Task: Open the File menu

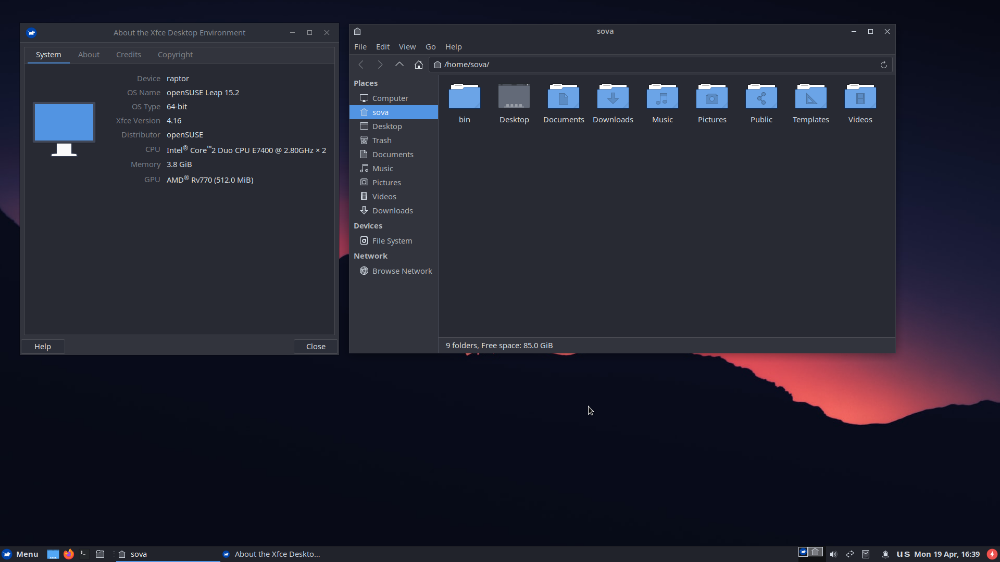Action: coord(360,47)
